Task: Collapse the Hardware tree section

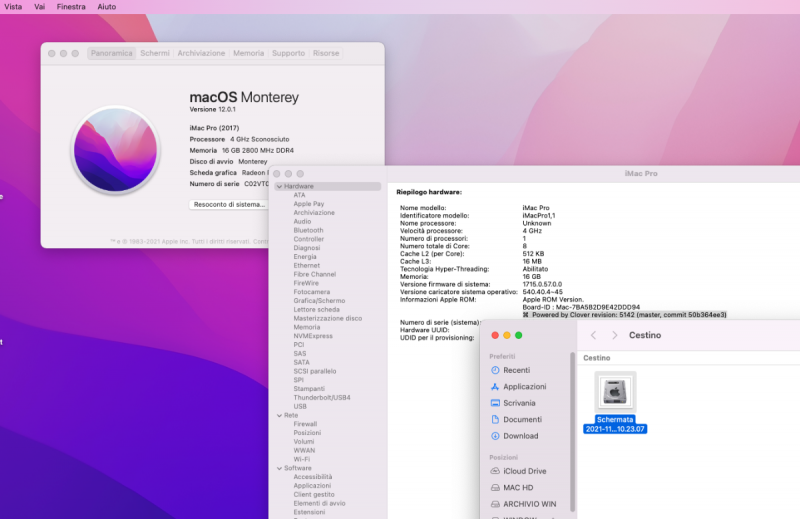Action: coord(278,186)
